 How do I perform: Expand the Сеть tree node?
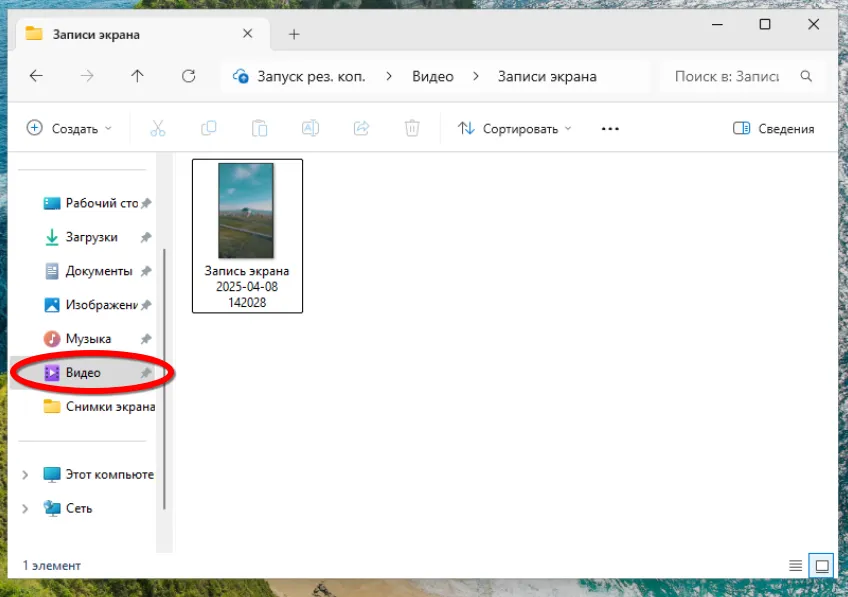pos(26,509)
